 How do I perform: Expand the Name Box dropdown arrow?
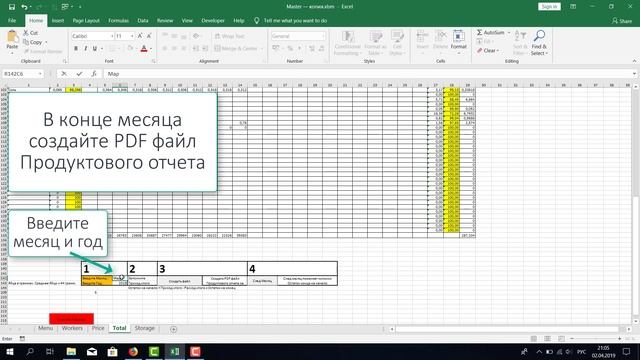40,74
